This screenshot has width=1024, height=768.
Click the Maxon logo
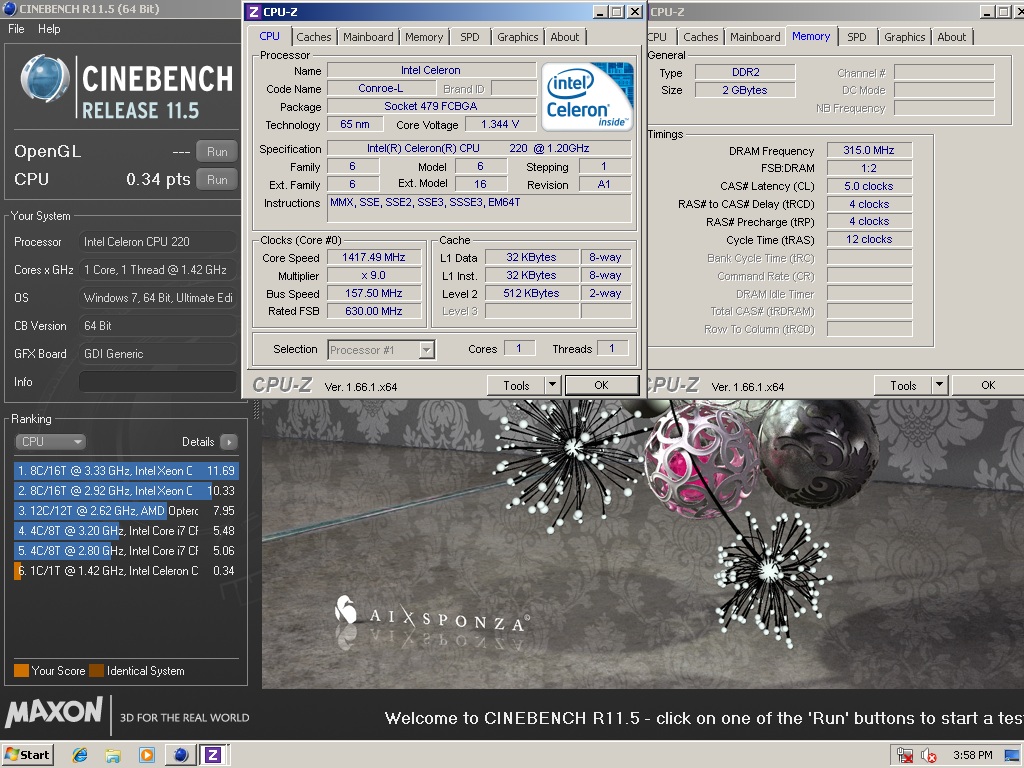pyautogui.click(x=54, y=712)
